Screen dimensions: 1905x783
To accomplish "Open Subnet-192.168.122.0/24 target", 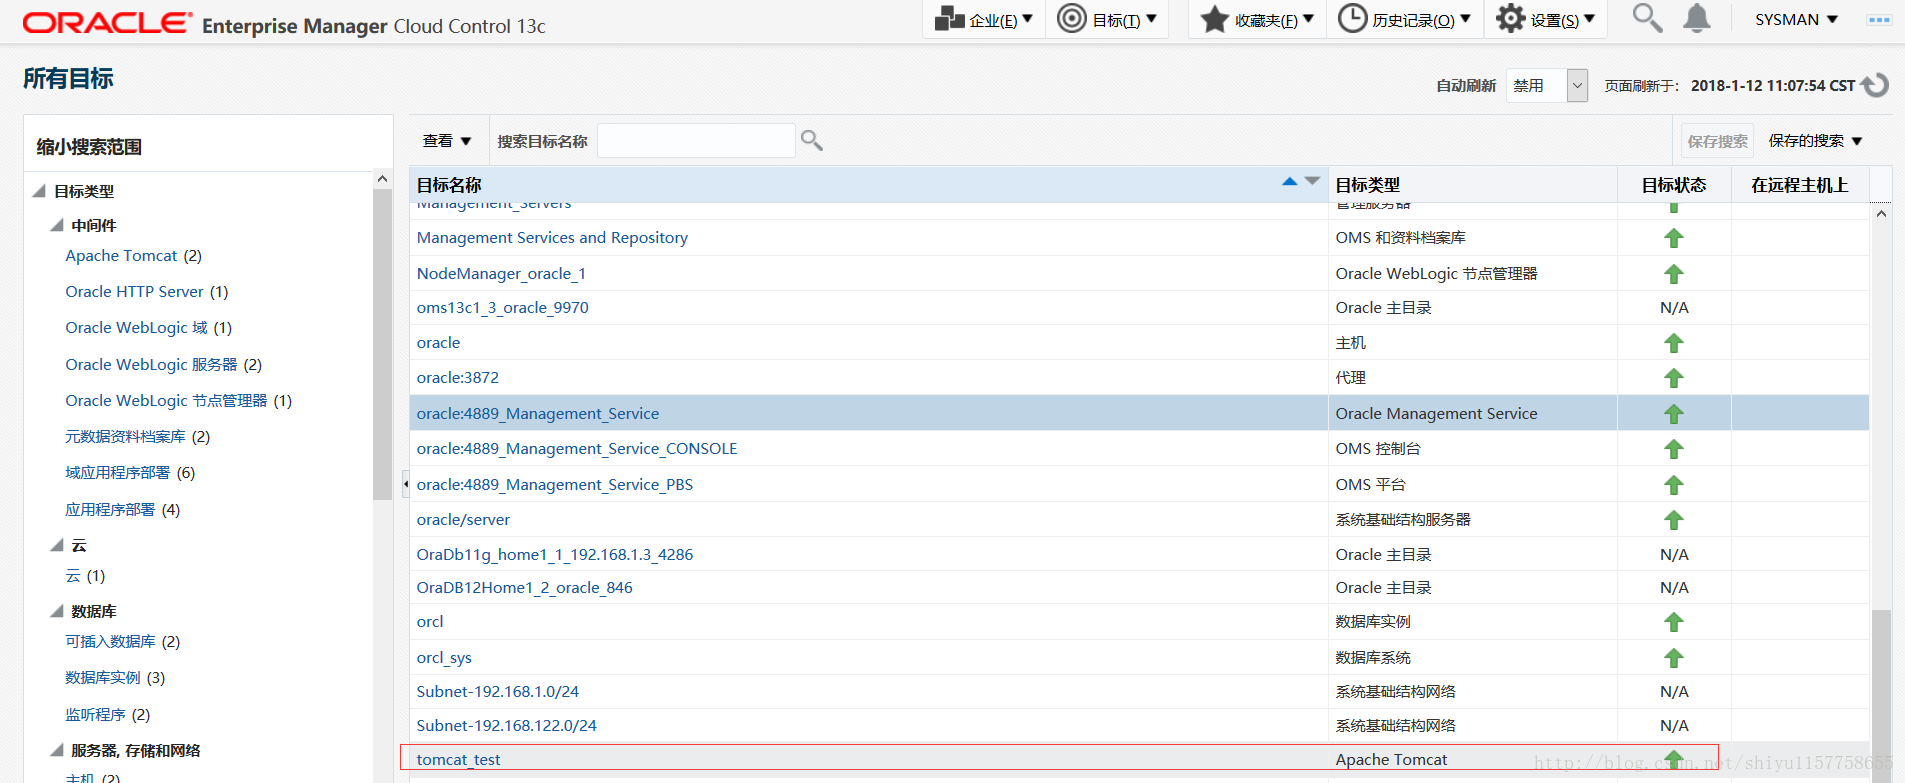I will tap(506, 726).
